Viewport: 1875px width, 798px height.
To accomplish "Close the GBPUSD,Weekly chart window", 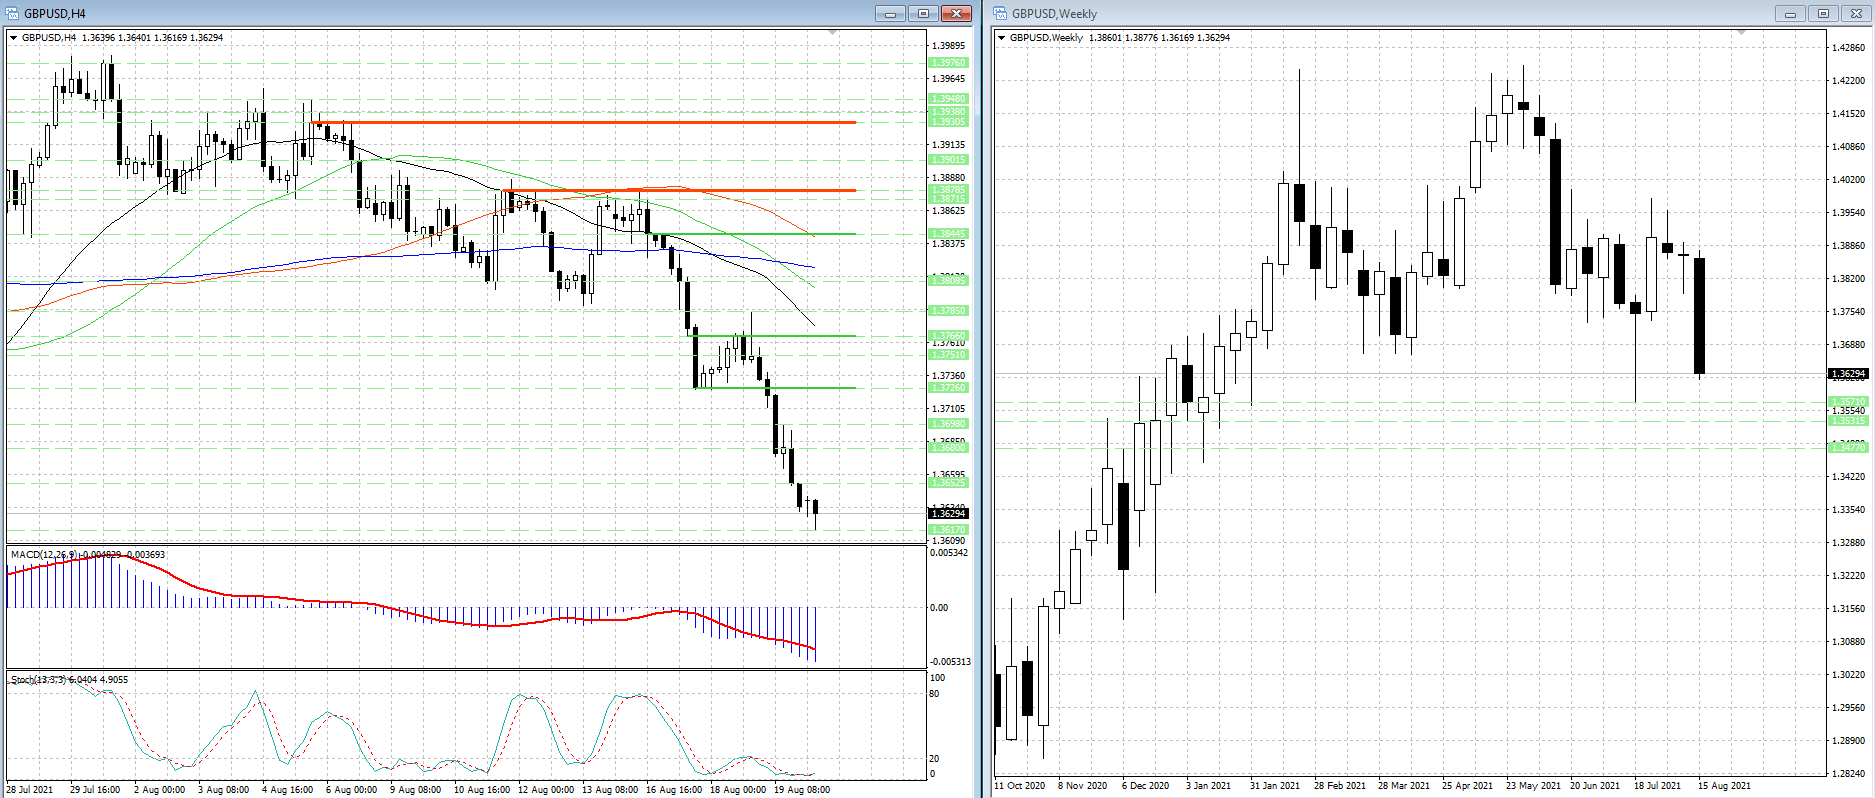I will 1856,13.
